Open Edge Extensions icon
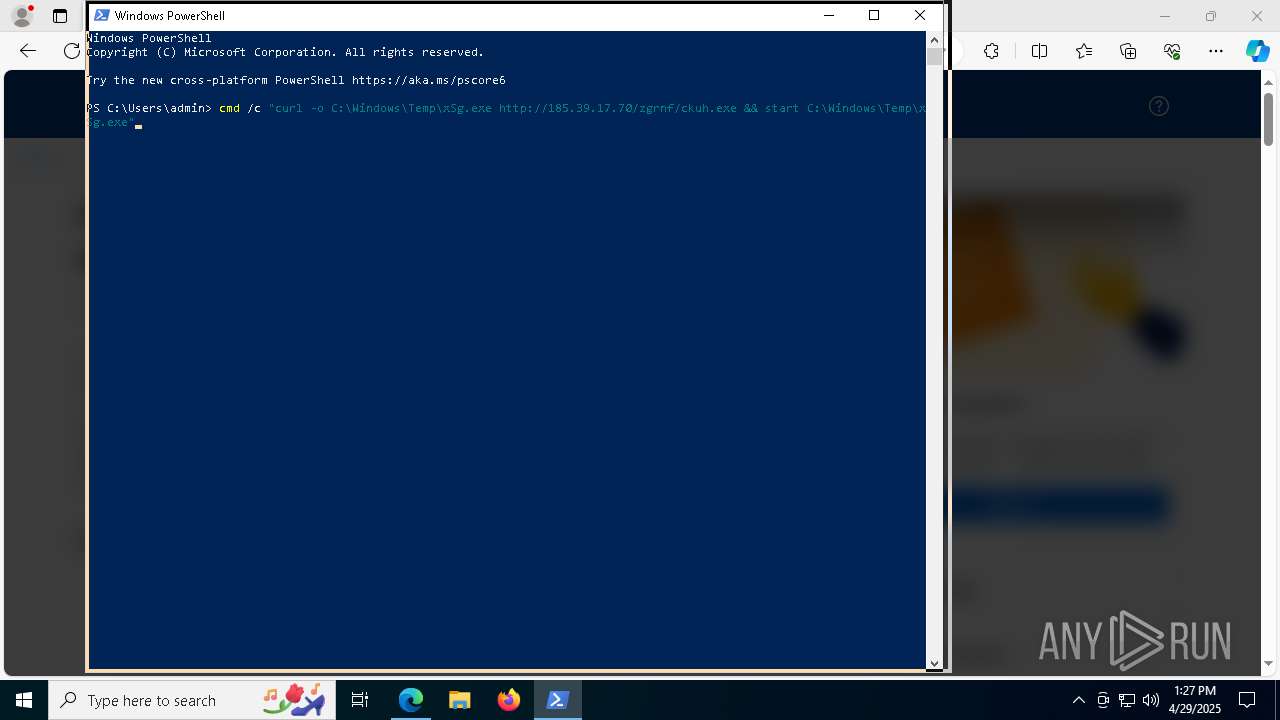Viewport: 1280px width, 720px height. click(991, 51)
